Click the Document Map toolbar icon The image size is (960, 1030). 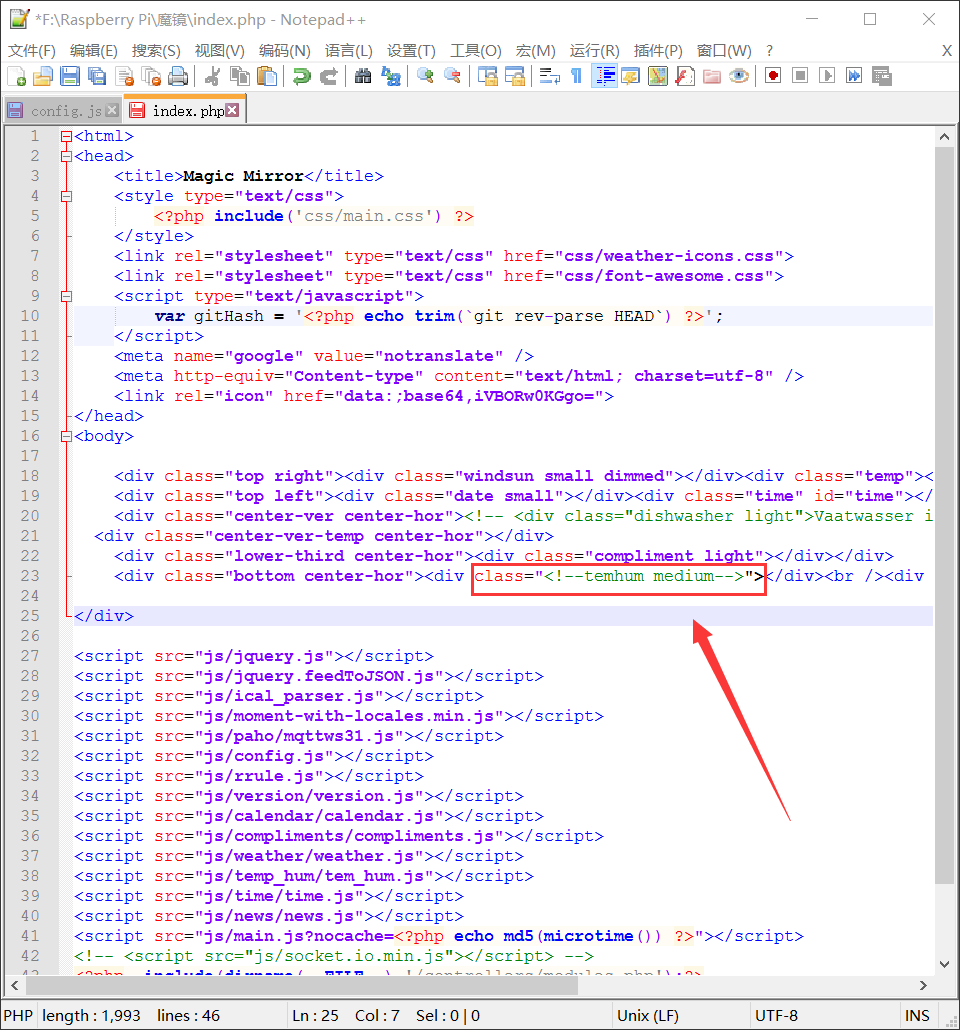657,76
